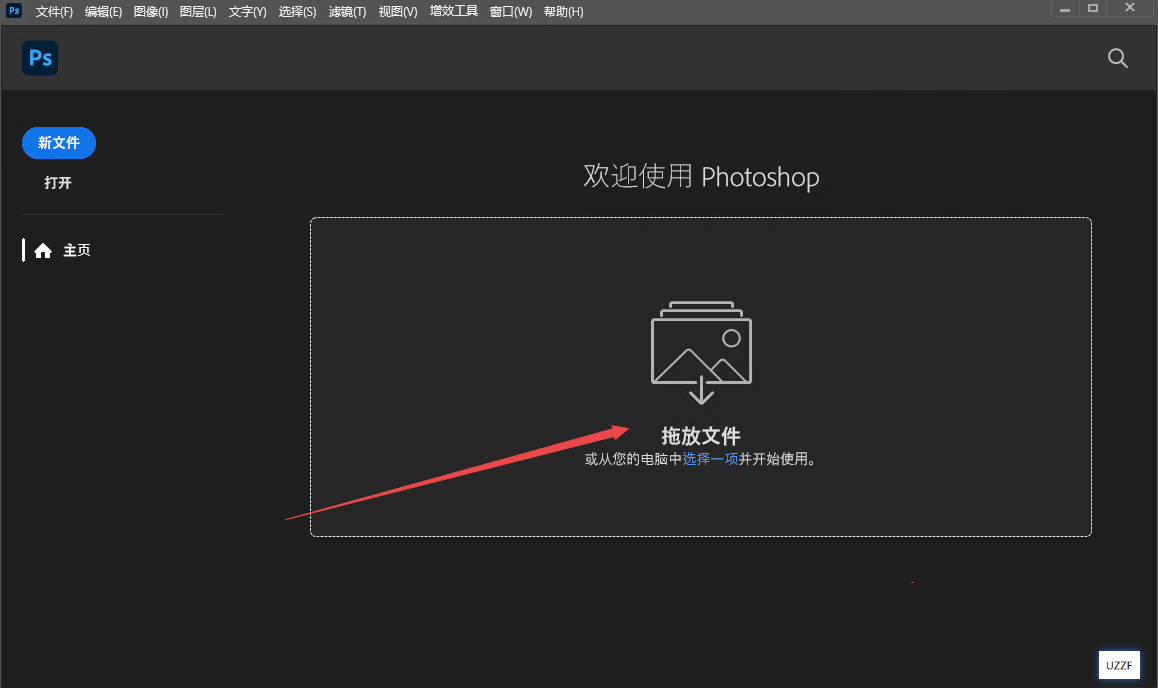Select the 主页 home icon in sidebar

(43, 251)
